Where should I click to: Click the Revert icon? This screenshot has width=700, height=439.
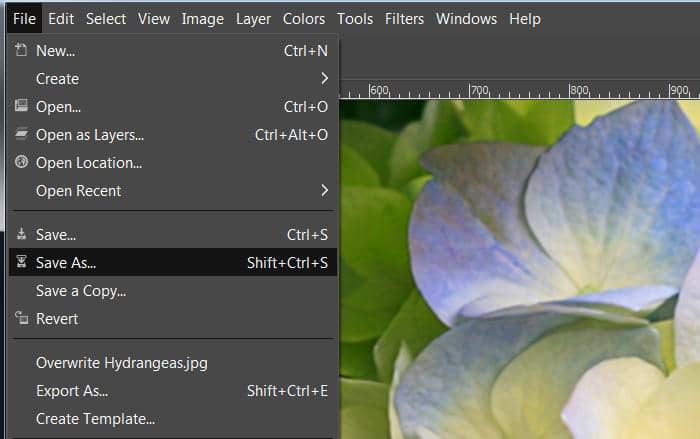pyautogui.click(x=21, y=318)
